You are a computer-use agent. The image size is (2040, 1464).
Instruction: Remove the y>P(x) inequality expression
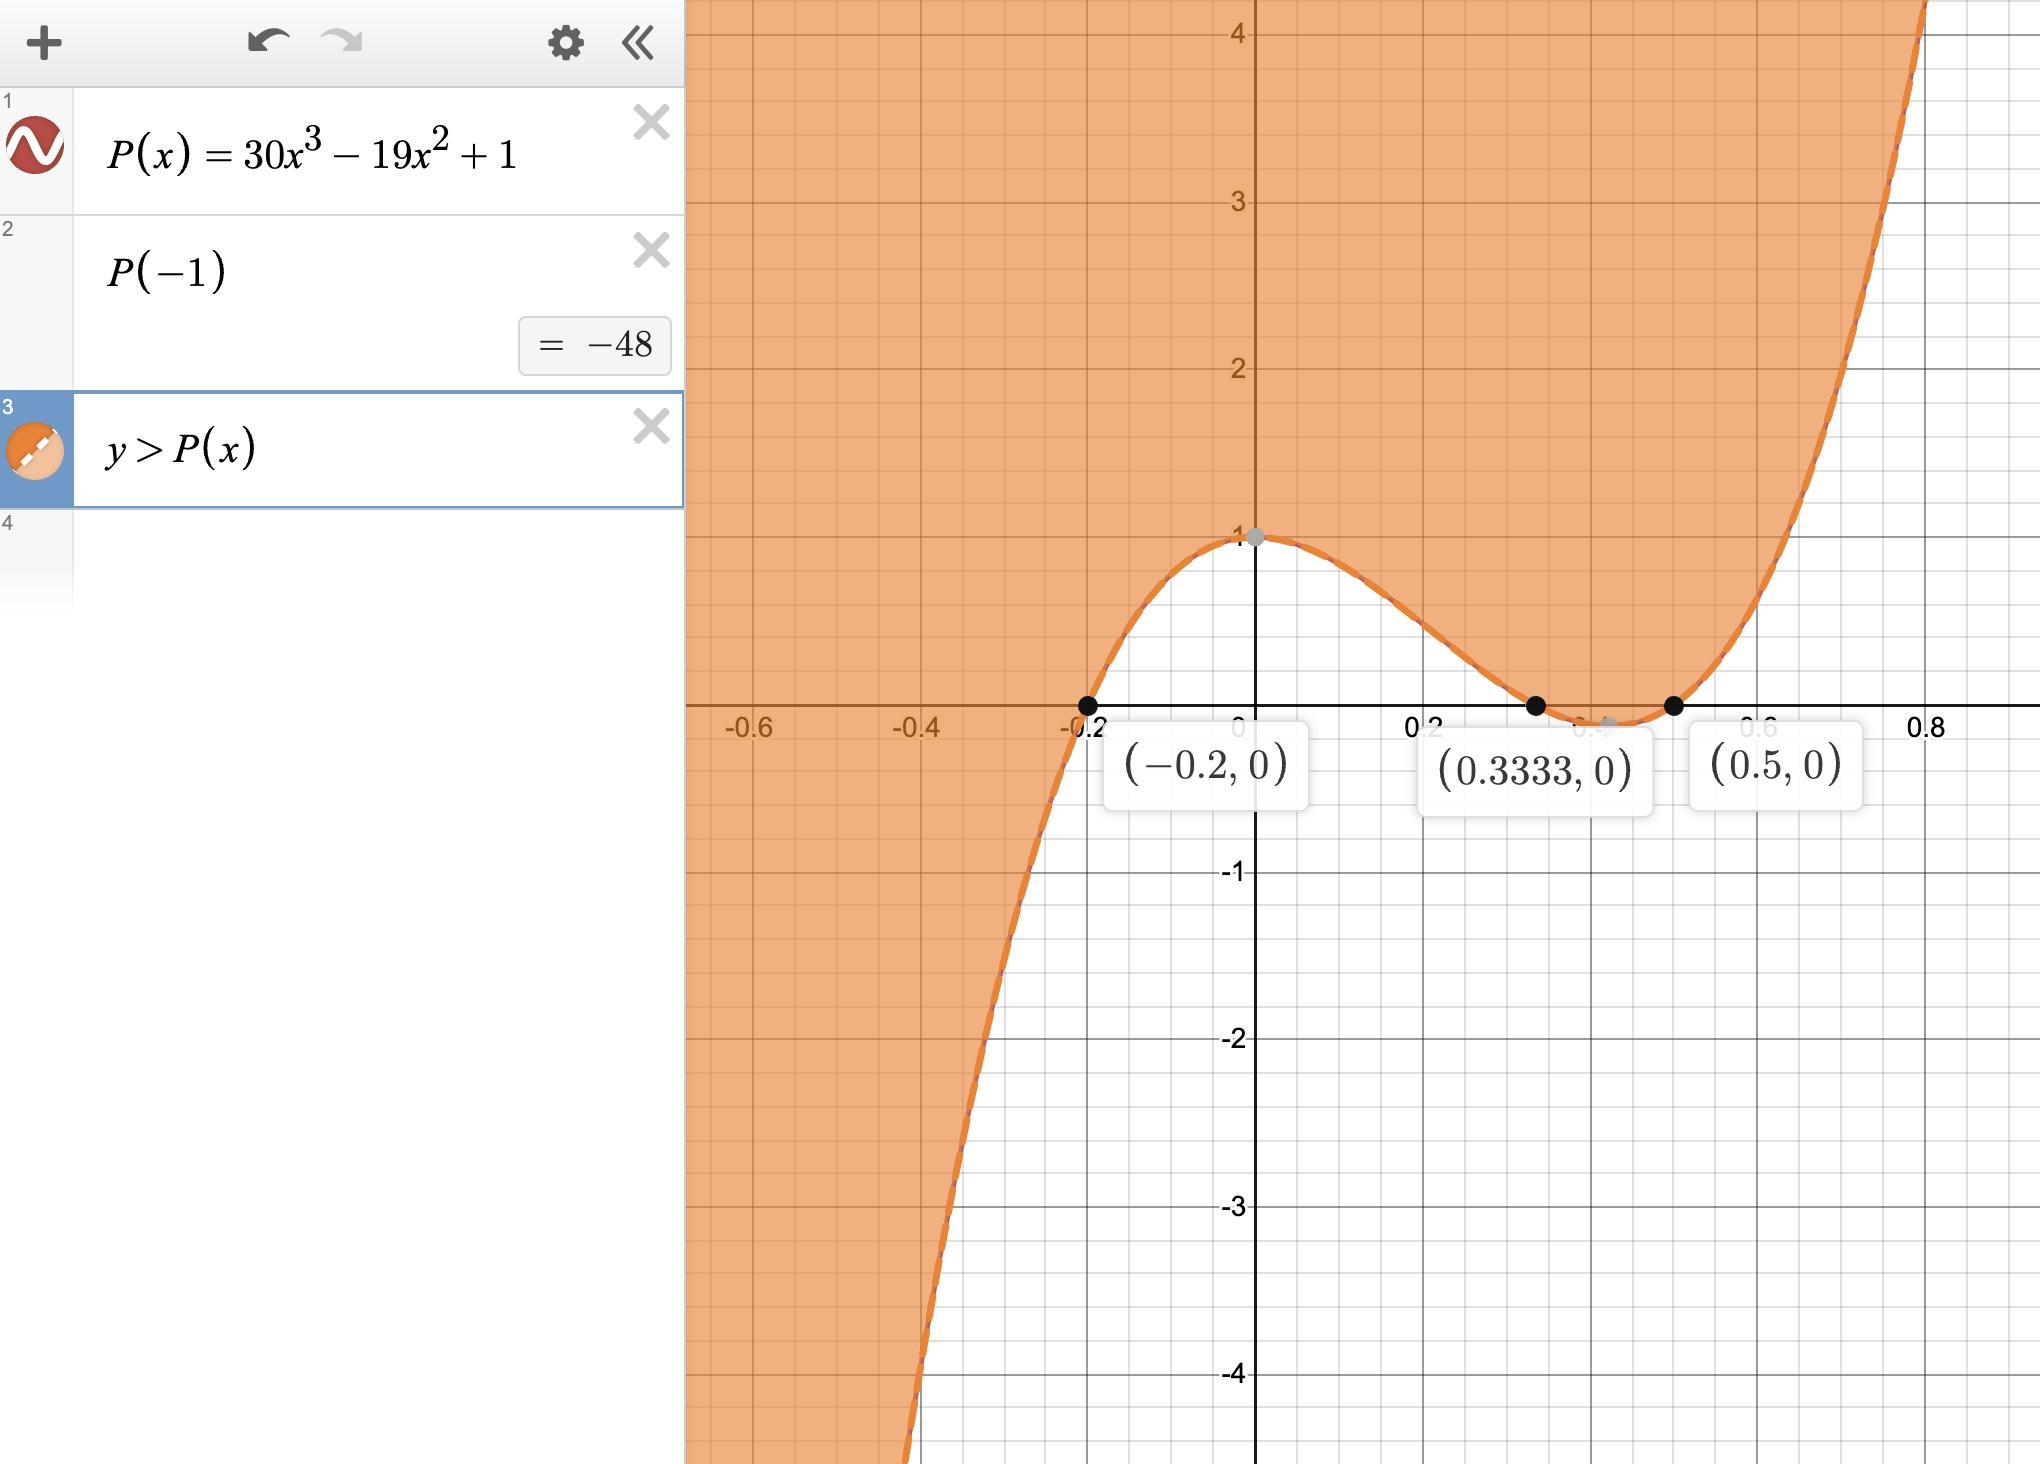click(x=651, y=427)
